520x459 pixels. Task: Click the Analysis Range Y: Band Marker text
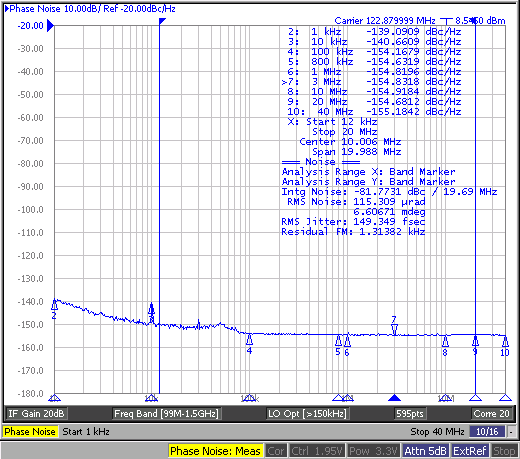pyautogui.click(x=368, y=182)
